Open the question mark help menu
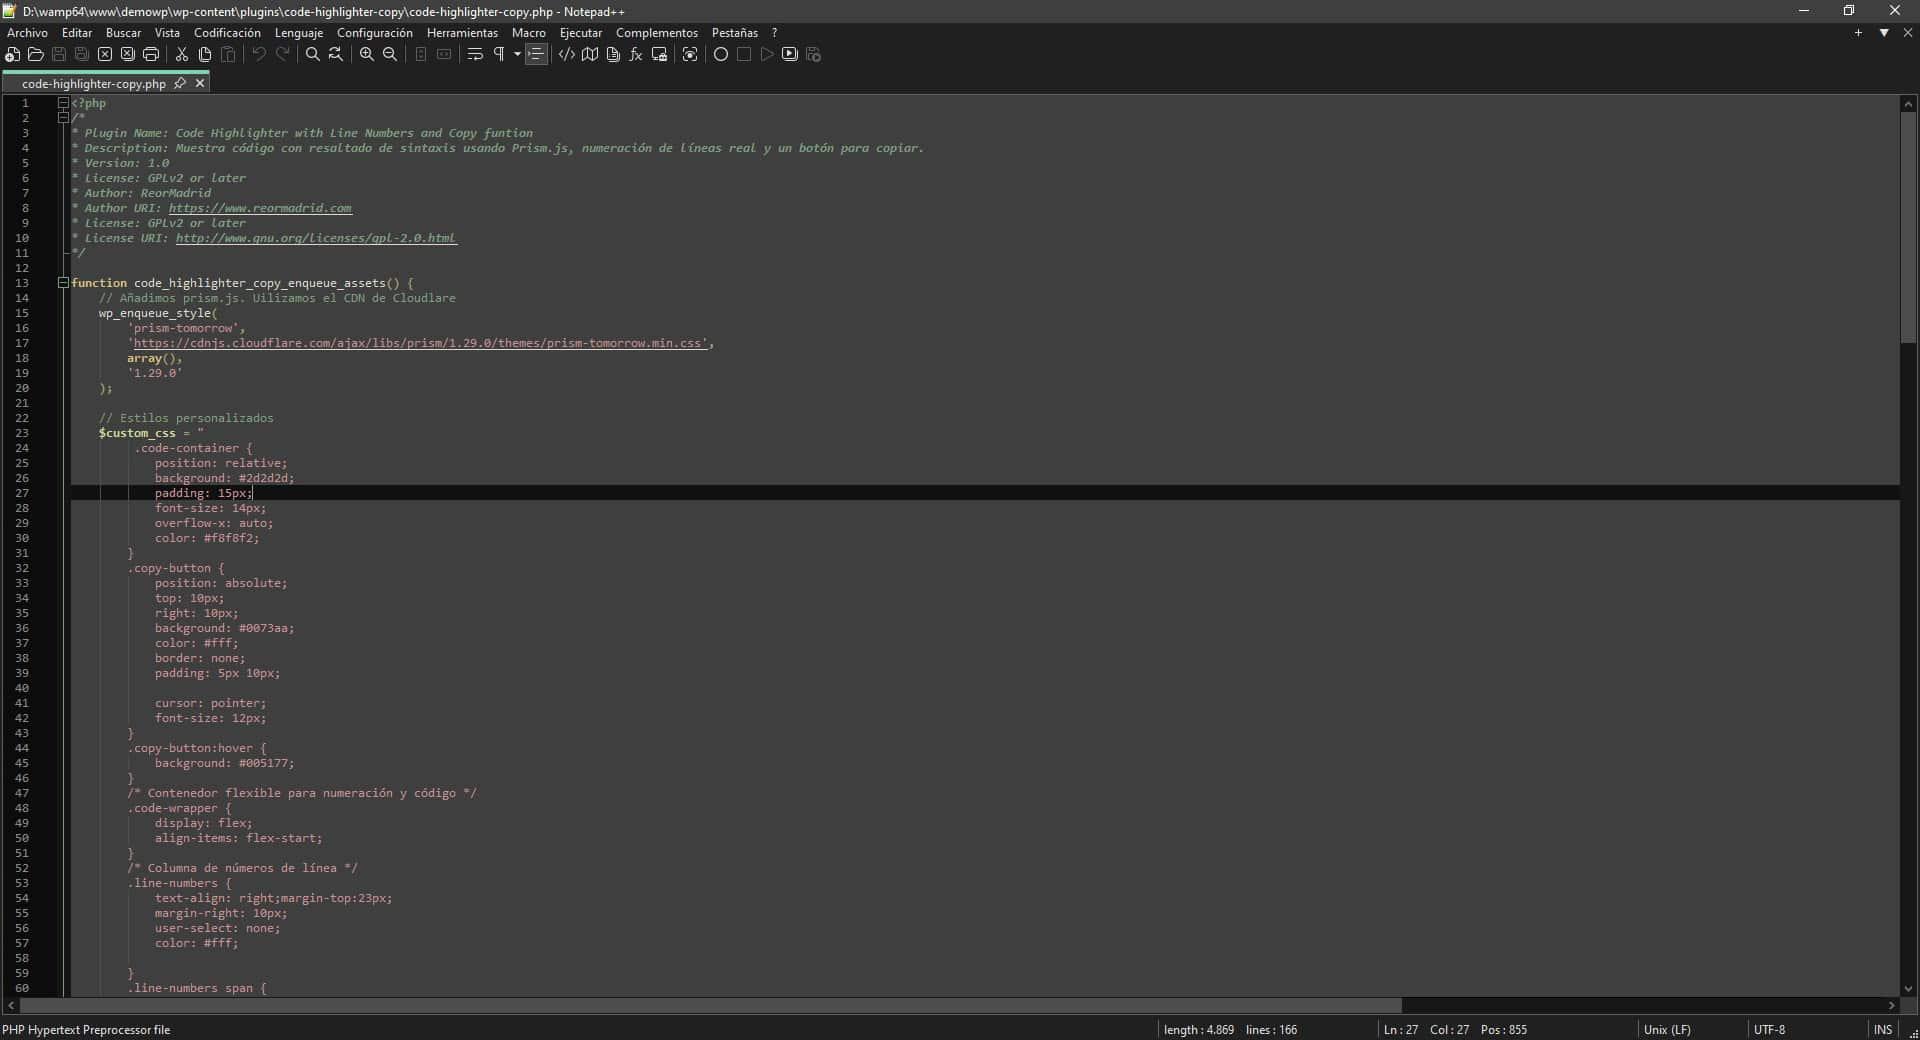The image size is (1920, 1040). [774, 33]
